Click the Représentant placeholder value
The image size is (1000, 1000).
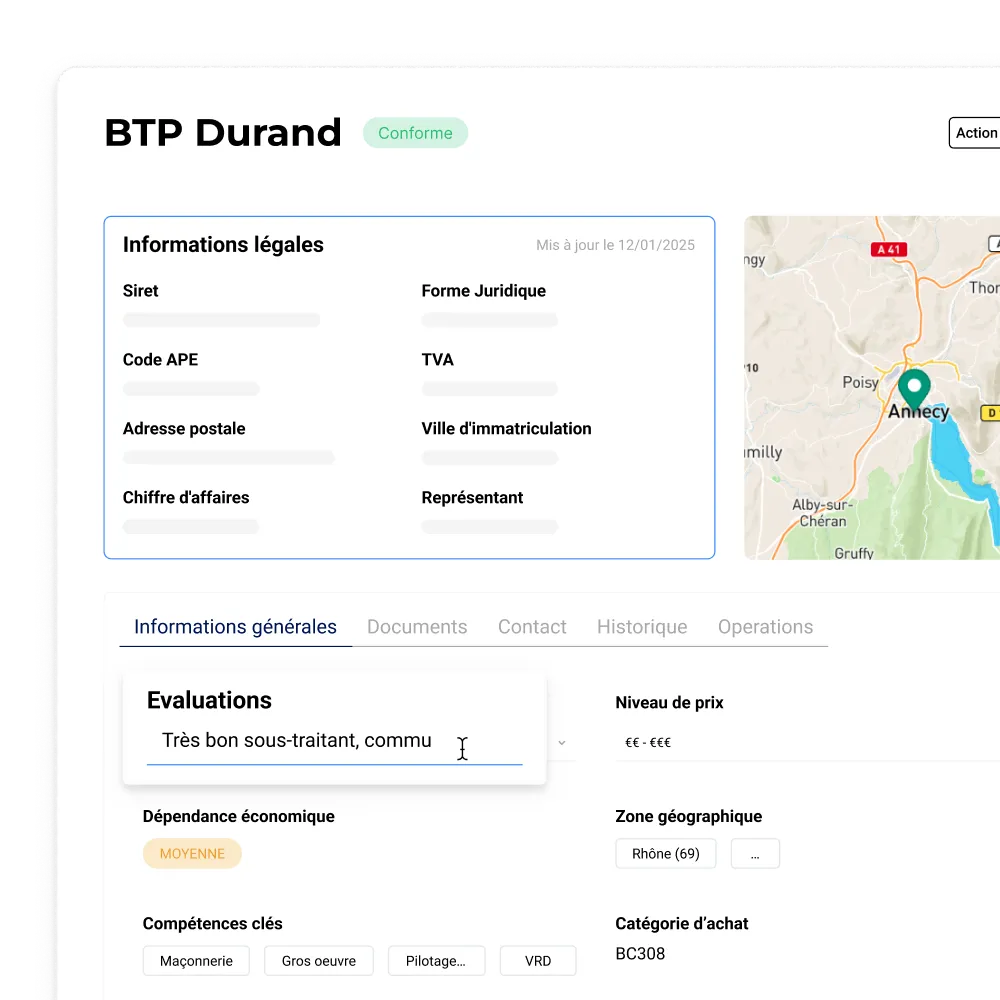490,527
